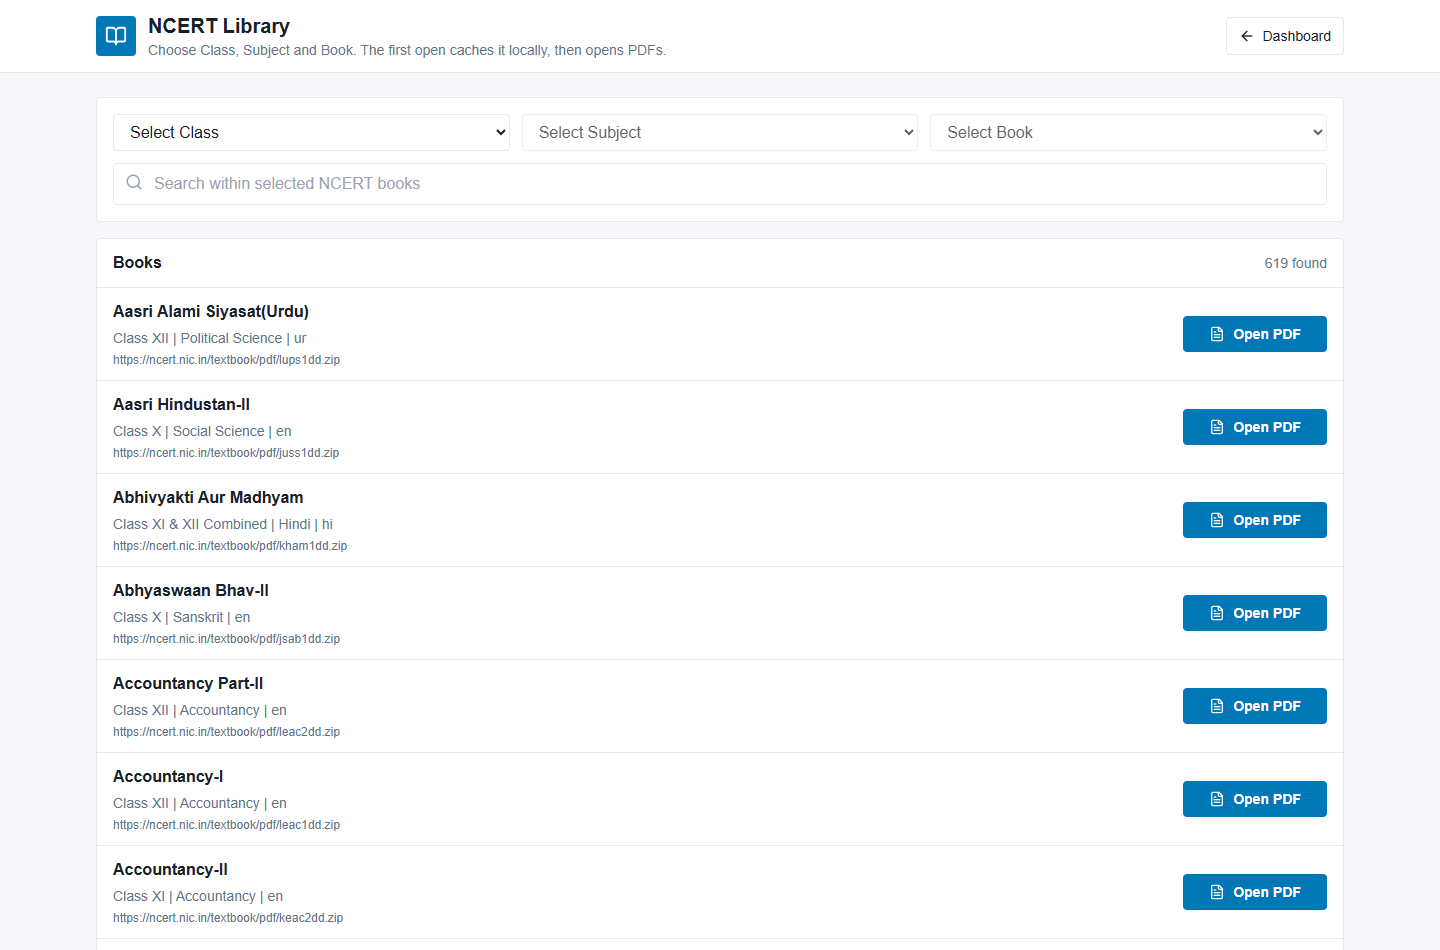Select the Abhyaswaan Bhav-II title
Image resolution: width=1440 pixels, height=950 pixels.
tap(191, 590)
